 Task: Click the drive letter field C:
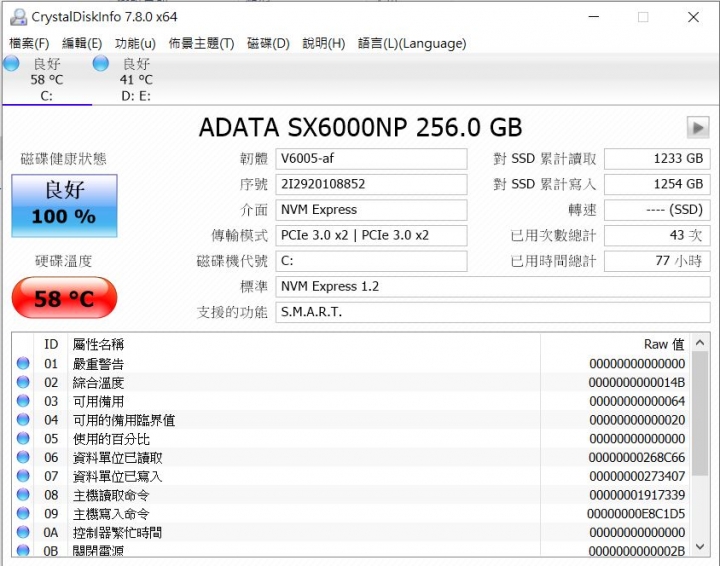(x=371, y=261)
